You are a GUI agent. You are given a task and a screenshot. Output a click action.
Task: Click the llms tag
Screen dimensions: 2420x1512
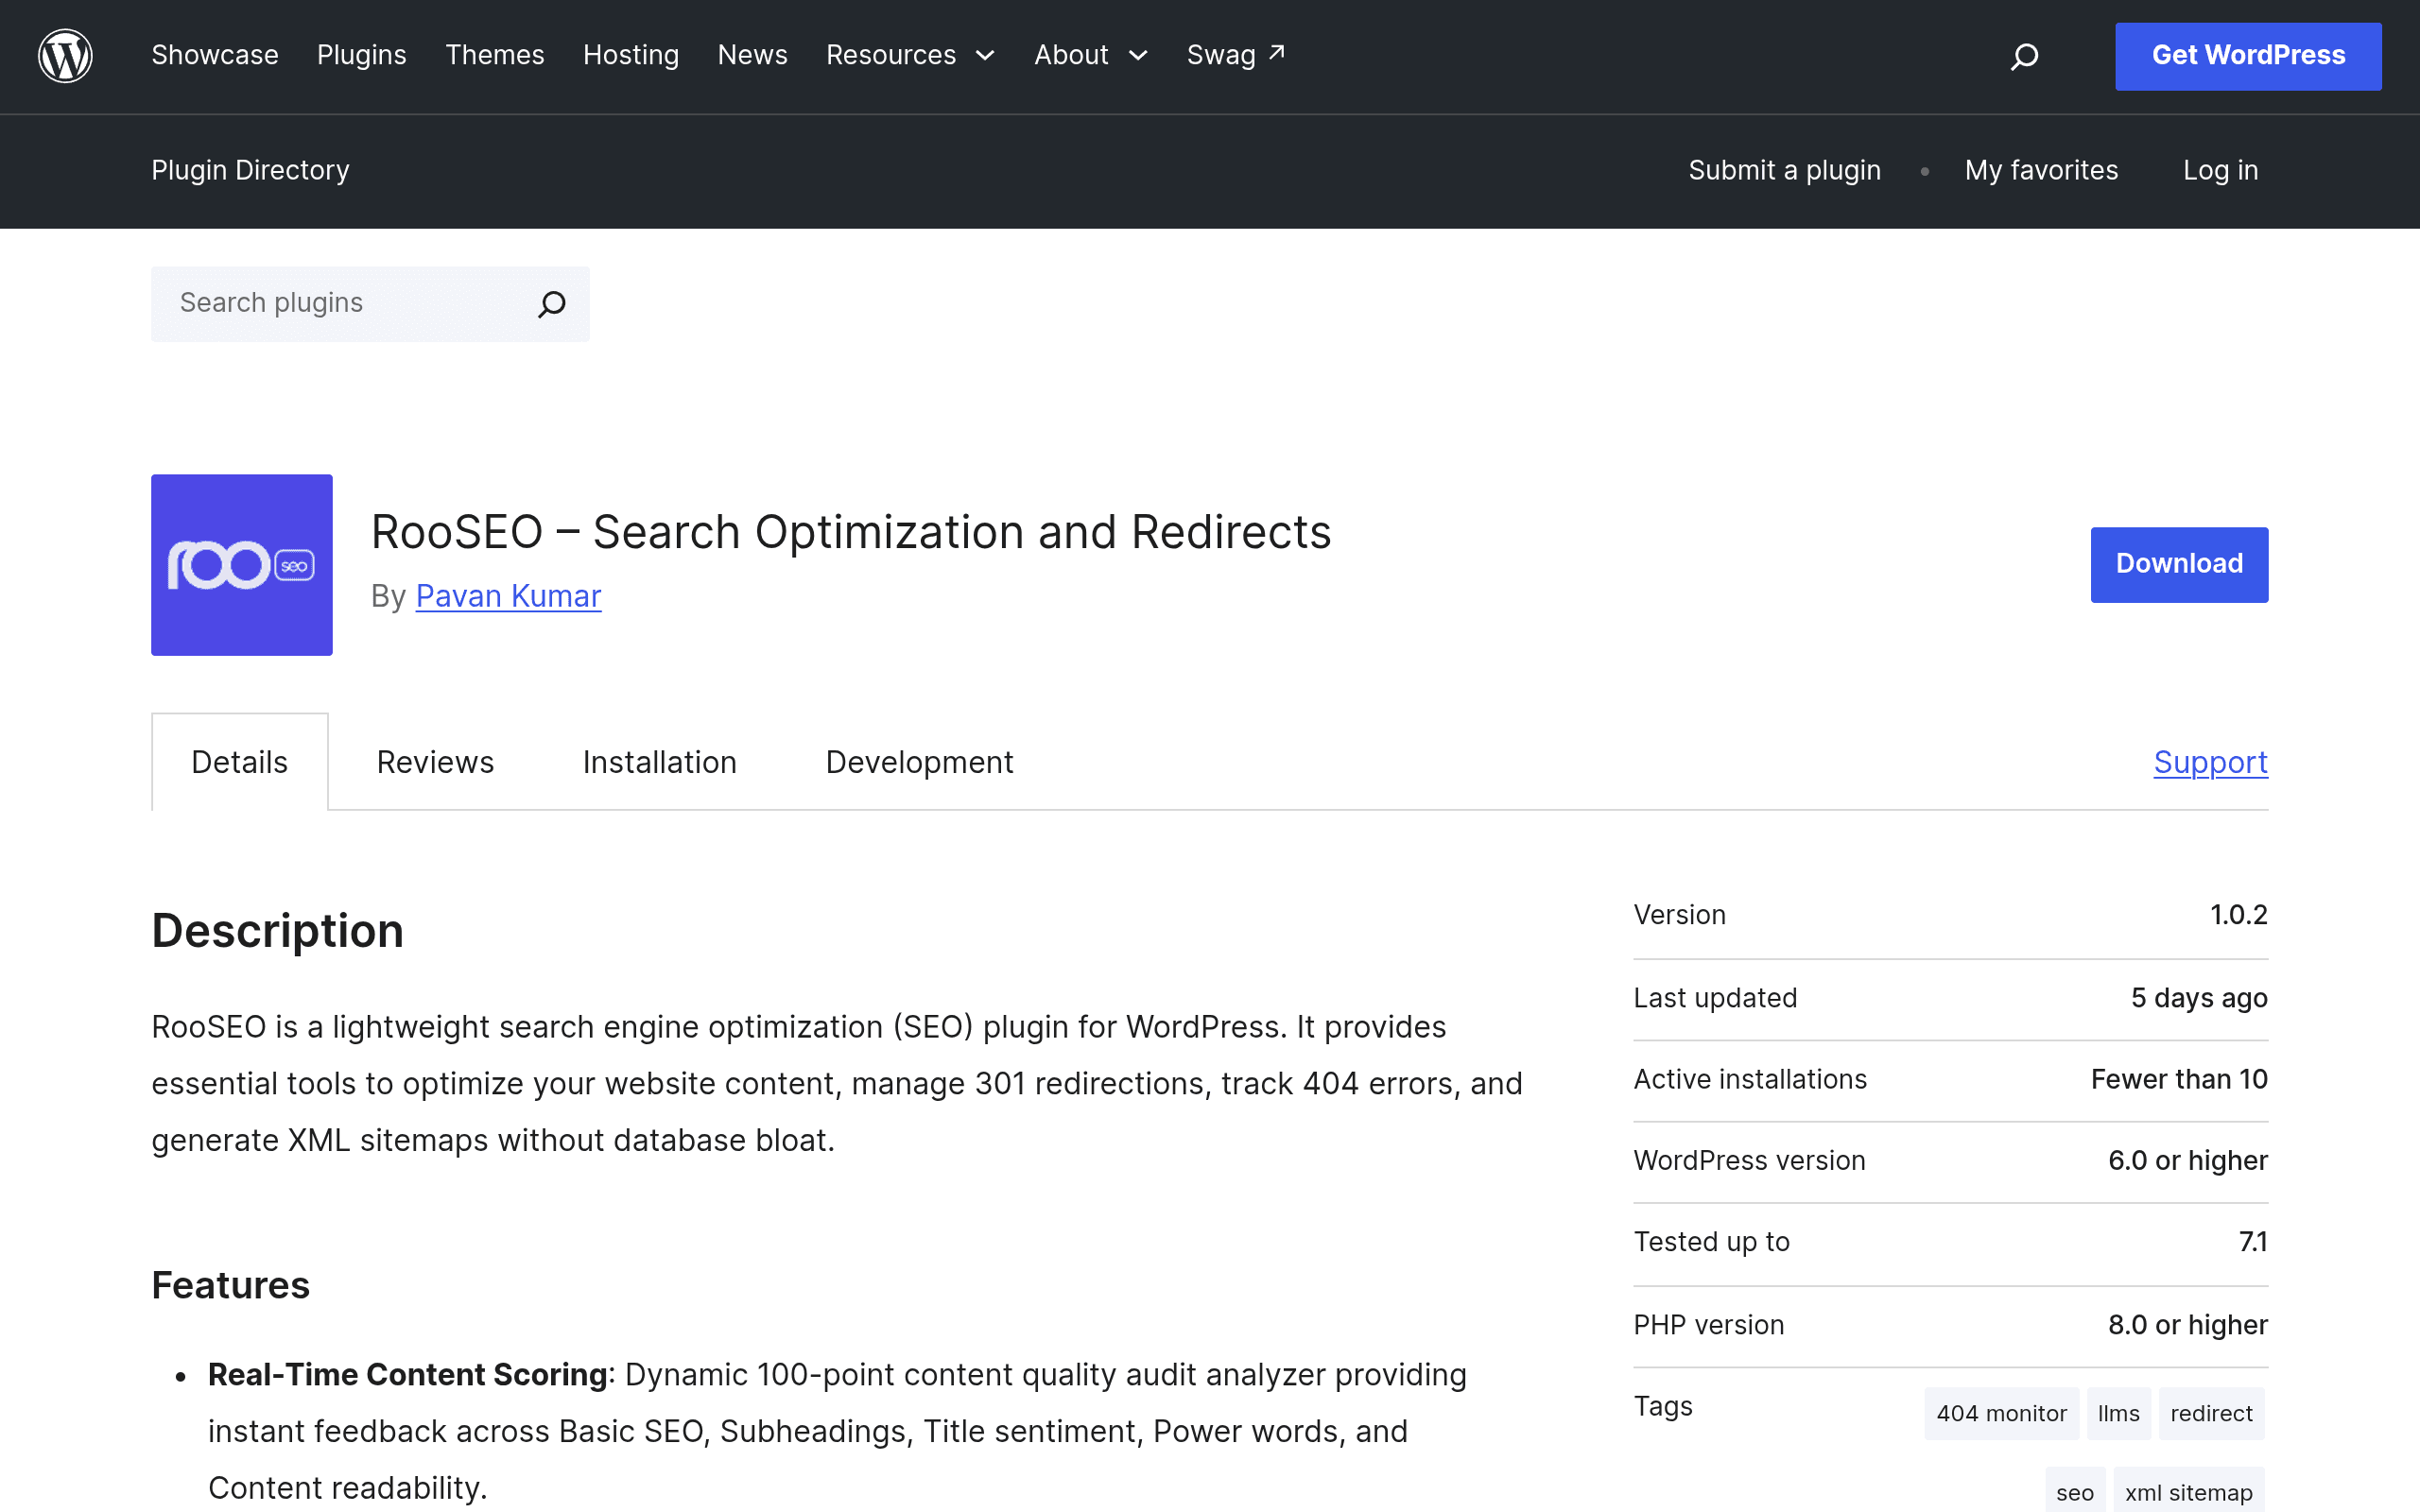(x=2118, y=1413)
